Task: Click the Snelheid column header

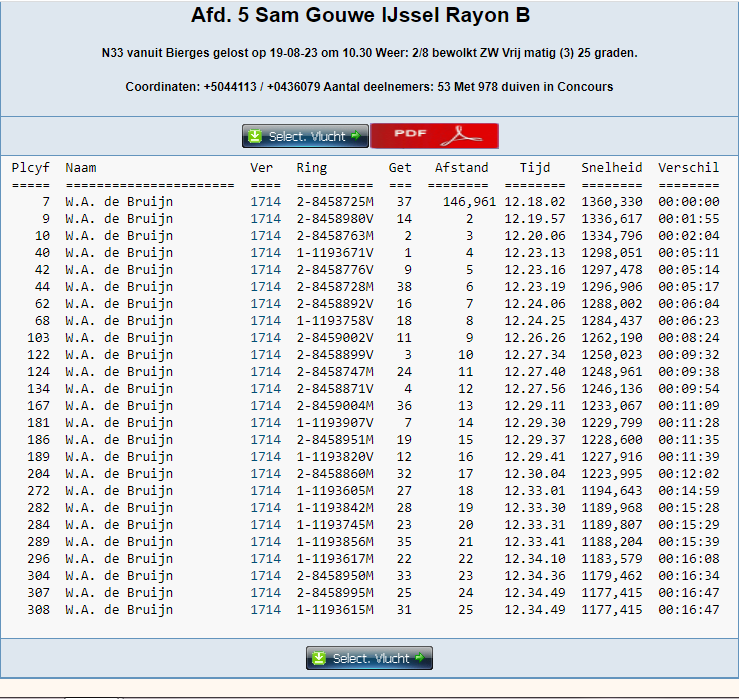Action: pos(612,168)
